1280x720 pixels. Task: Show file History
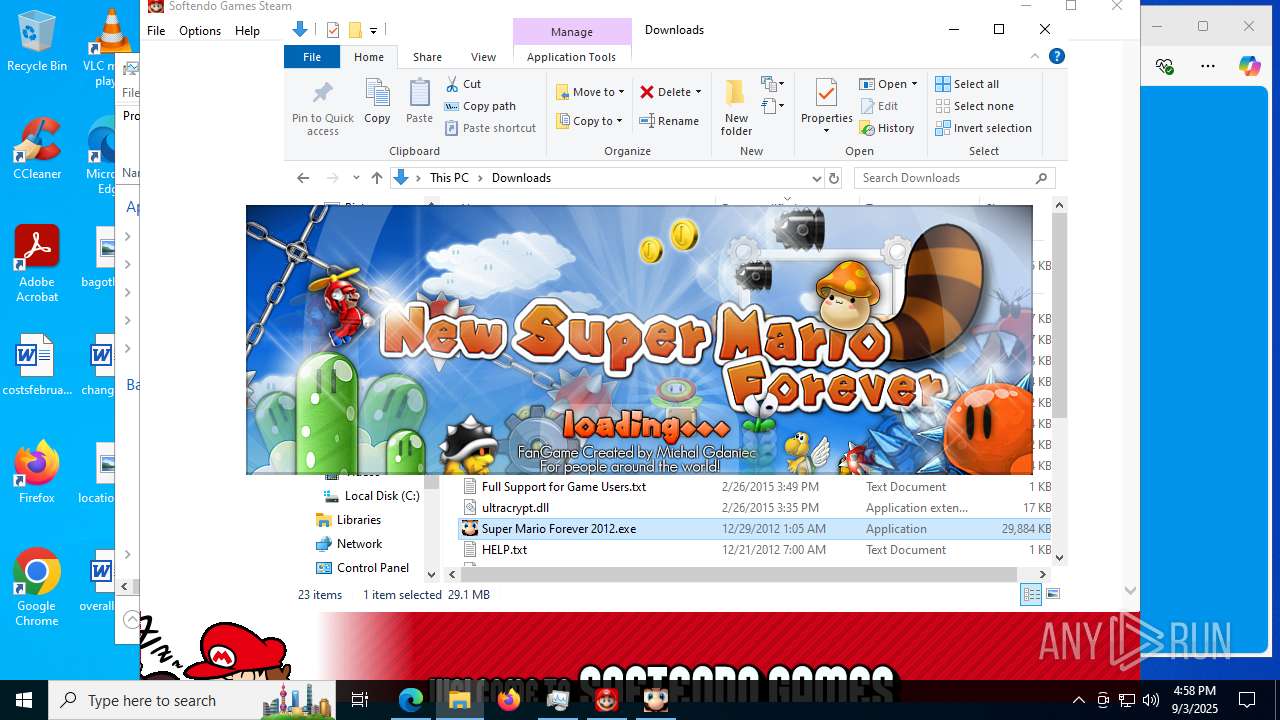coord(887,128)
